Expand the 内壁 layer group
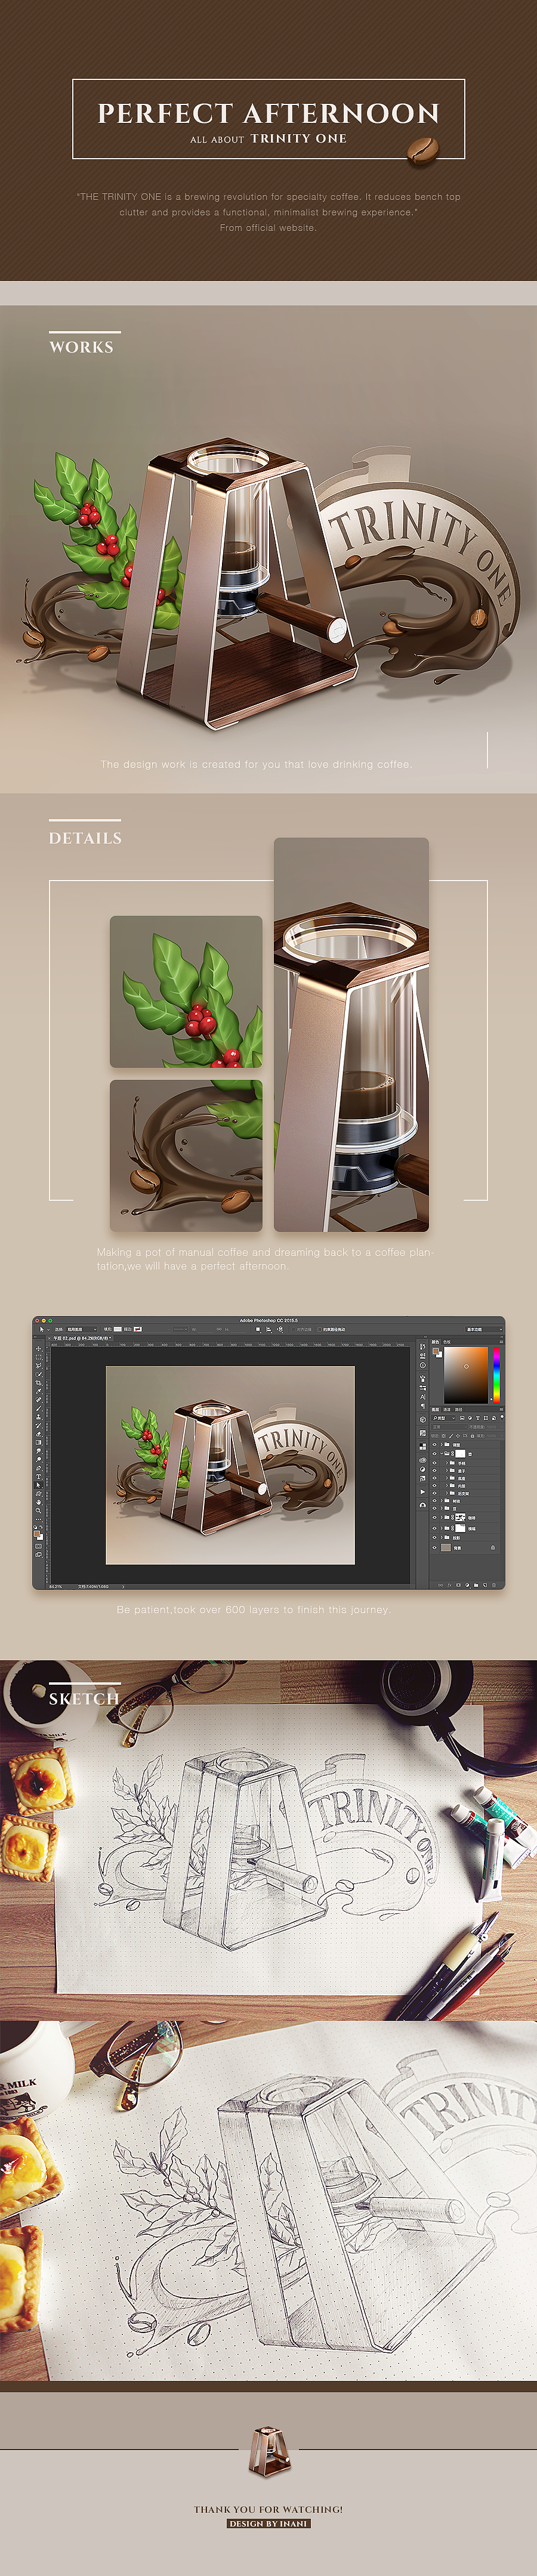This screenshot has height=2576, width=537. coord(447,1486)
